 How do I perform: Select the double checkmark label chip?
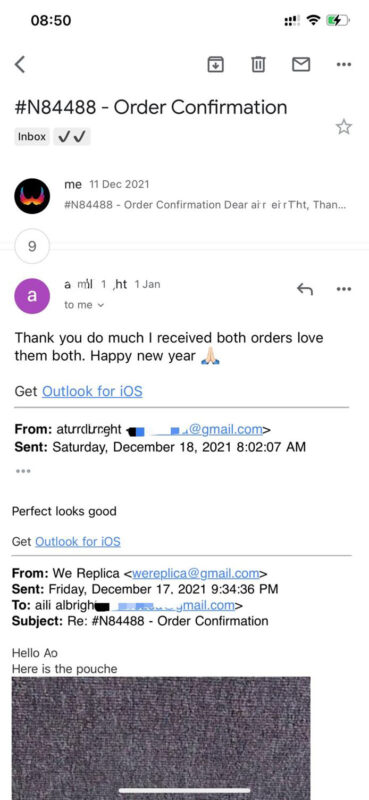72,137
